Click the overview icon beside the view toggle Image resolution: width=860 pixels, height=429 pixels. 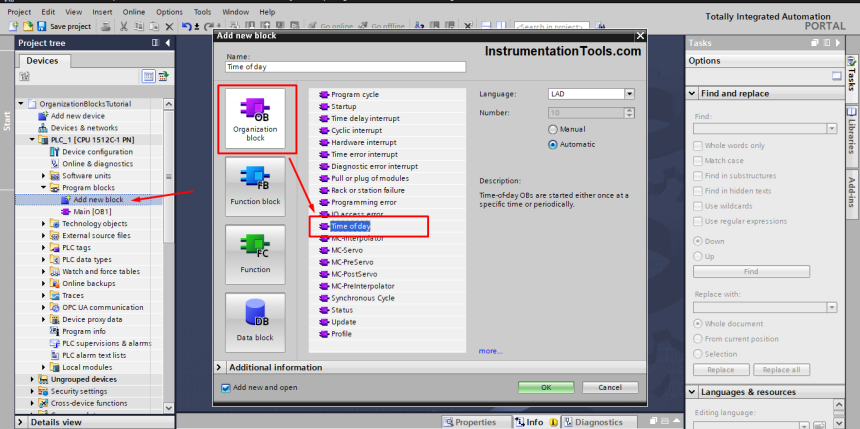coord(163,76)
